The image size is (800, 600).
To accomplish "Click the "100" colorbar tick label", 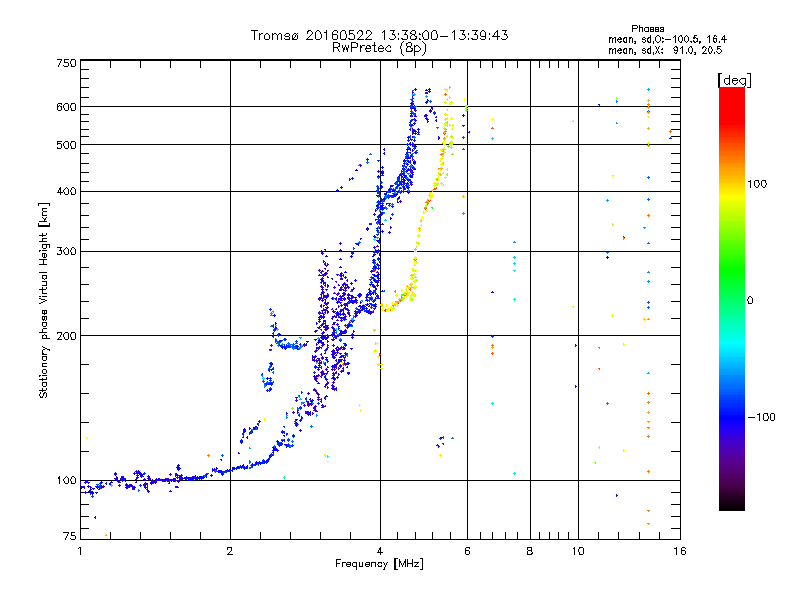I will 757,184.
